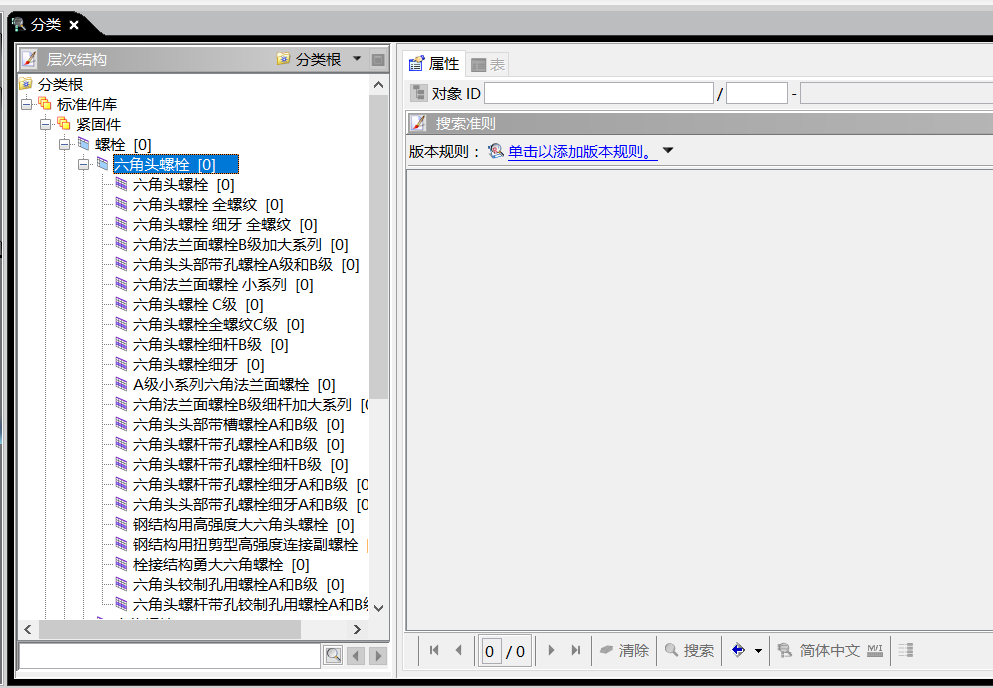Select 六角头螺杆带孔螺栓A和B级 [0]
This screenshot has width=993, height=688.
[238, 445]
